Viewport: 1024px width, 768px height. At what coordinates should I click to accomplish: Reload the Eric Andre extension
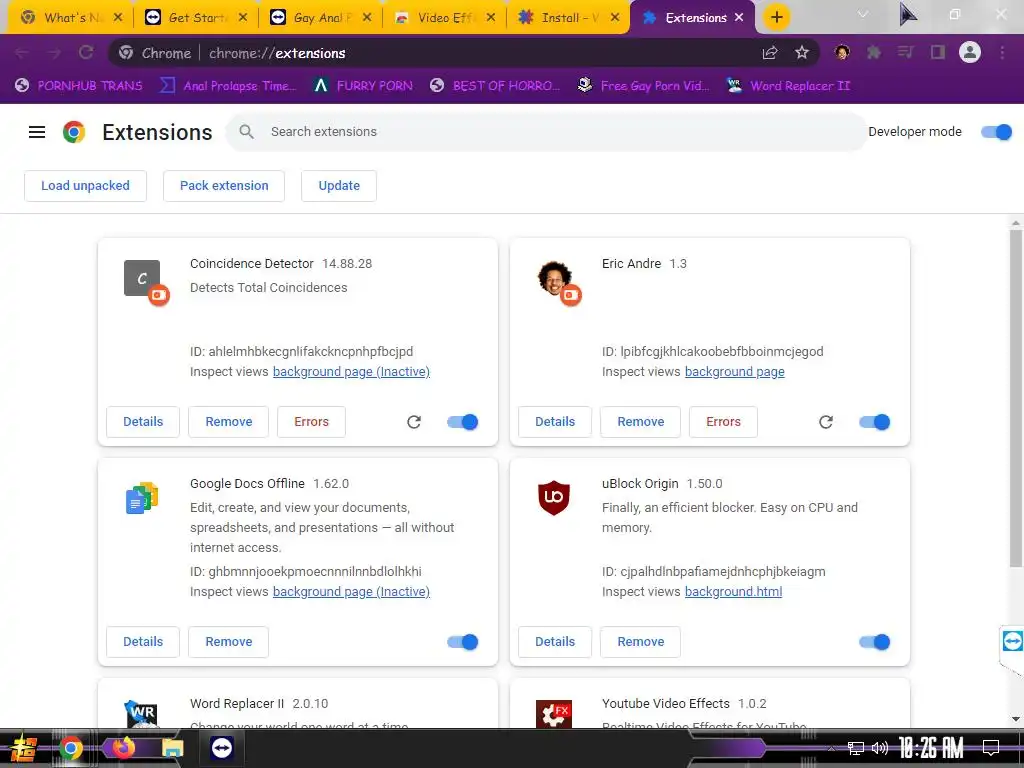tap(826, 422)
